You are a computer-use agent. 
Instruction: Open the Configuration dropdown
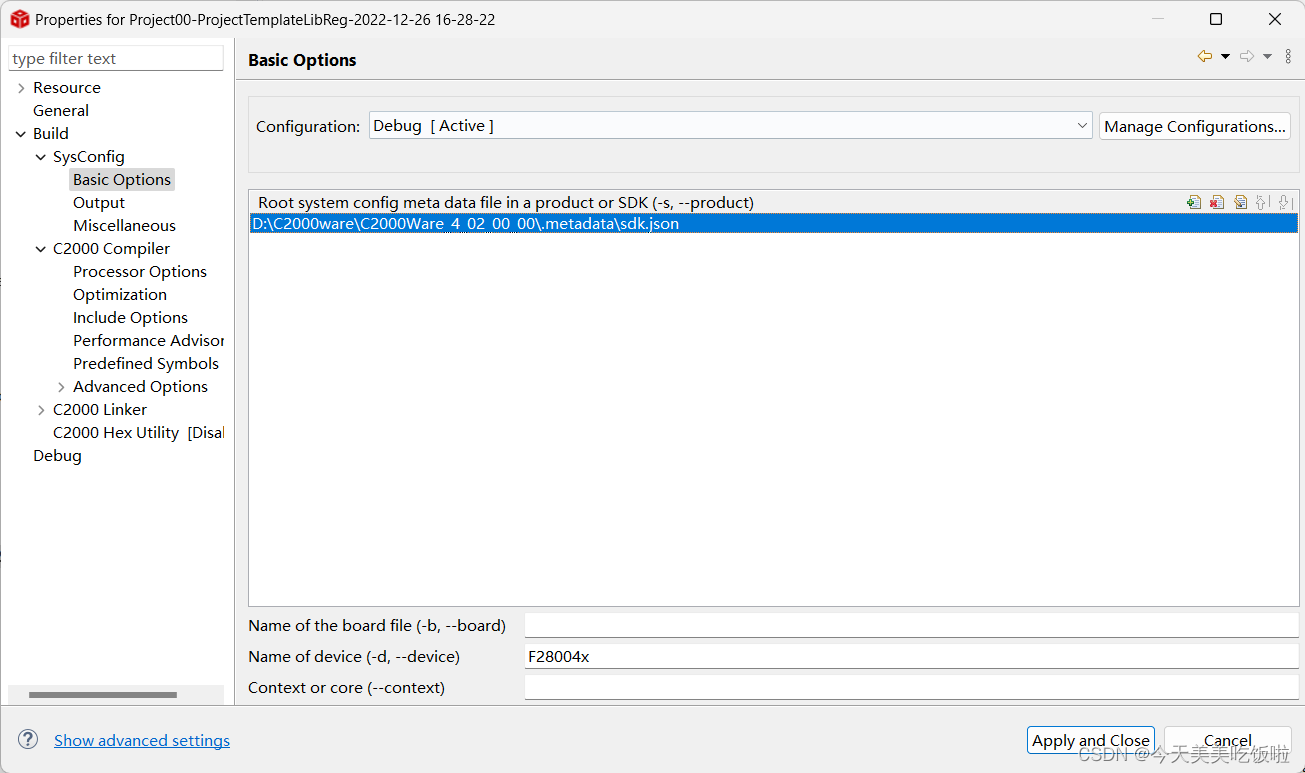click(x=730, y=126)
